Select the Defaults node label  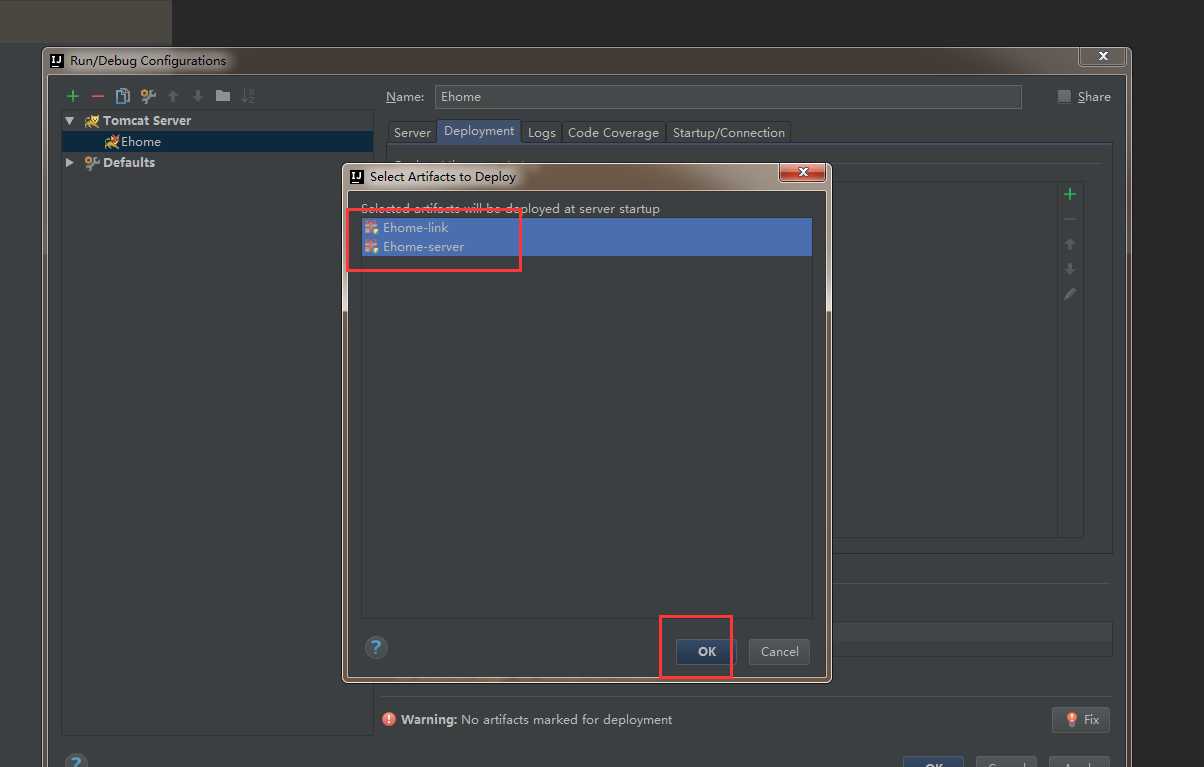coord(129,162)
